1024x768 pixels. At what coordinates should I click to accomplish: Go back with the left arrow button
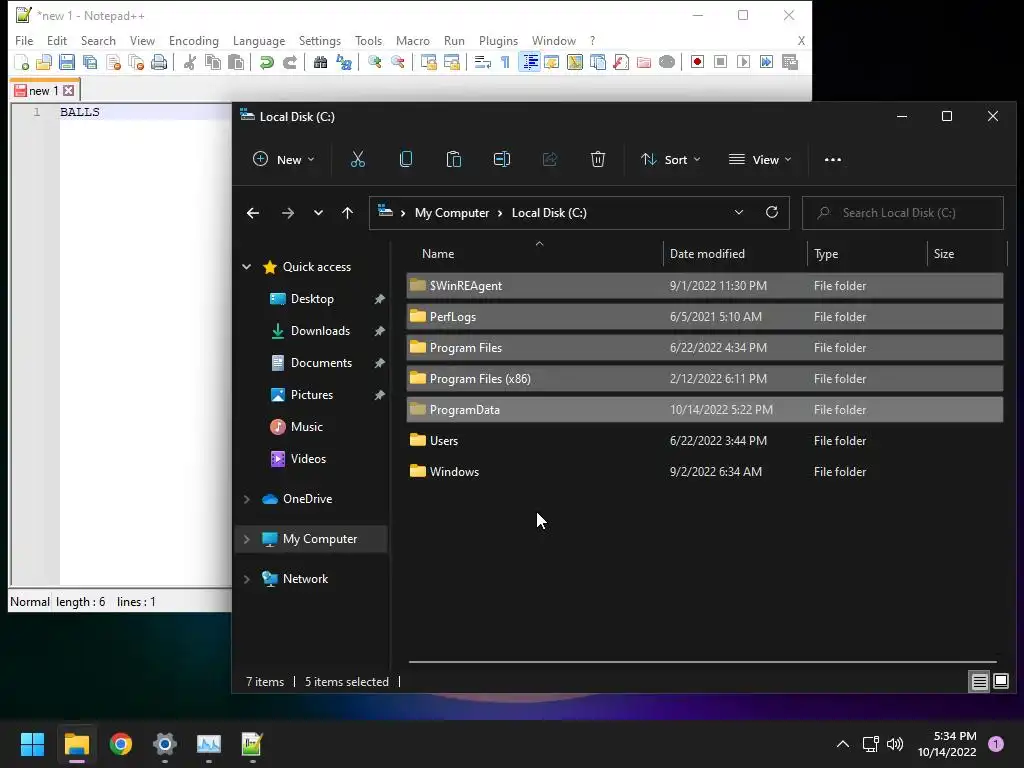pyautogui.click(x=253, y=213)
